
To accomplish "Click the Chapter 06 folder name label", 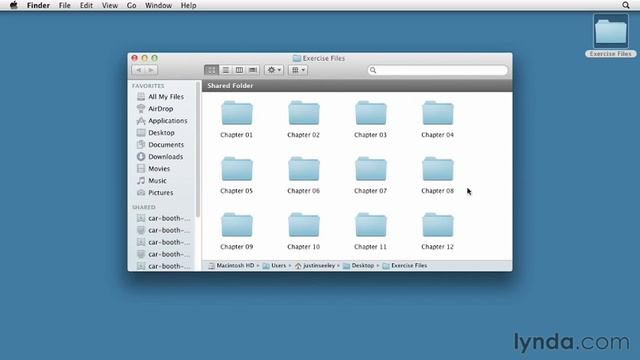I will tap(304, 191).
